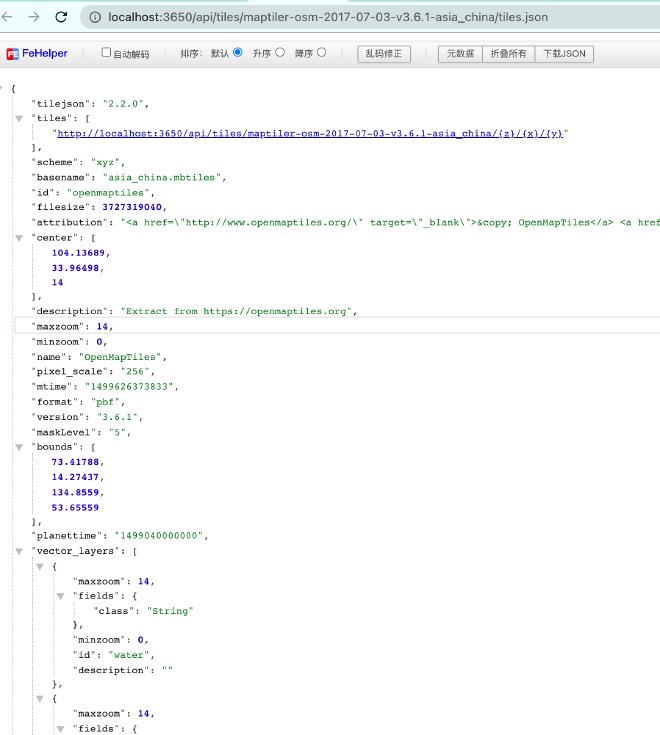Click the 下载JSON button

coord(564,54)
